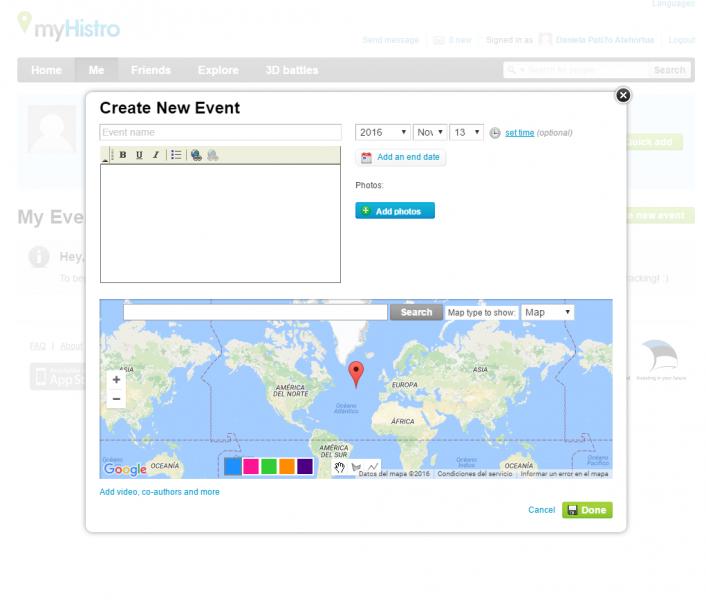The height and width of the screenshot is (600, 706).
Task: Click Informar un error en el mapa
Action: point(564,474)
